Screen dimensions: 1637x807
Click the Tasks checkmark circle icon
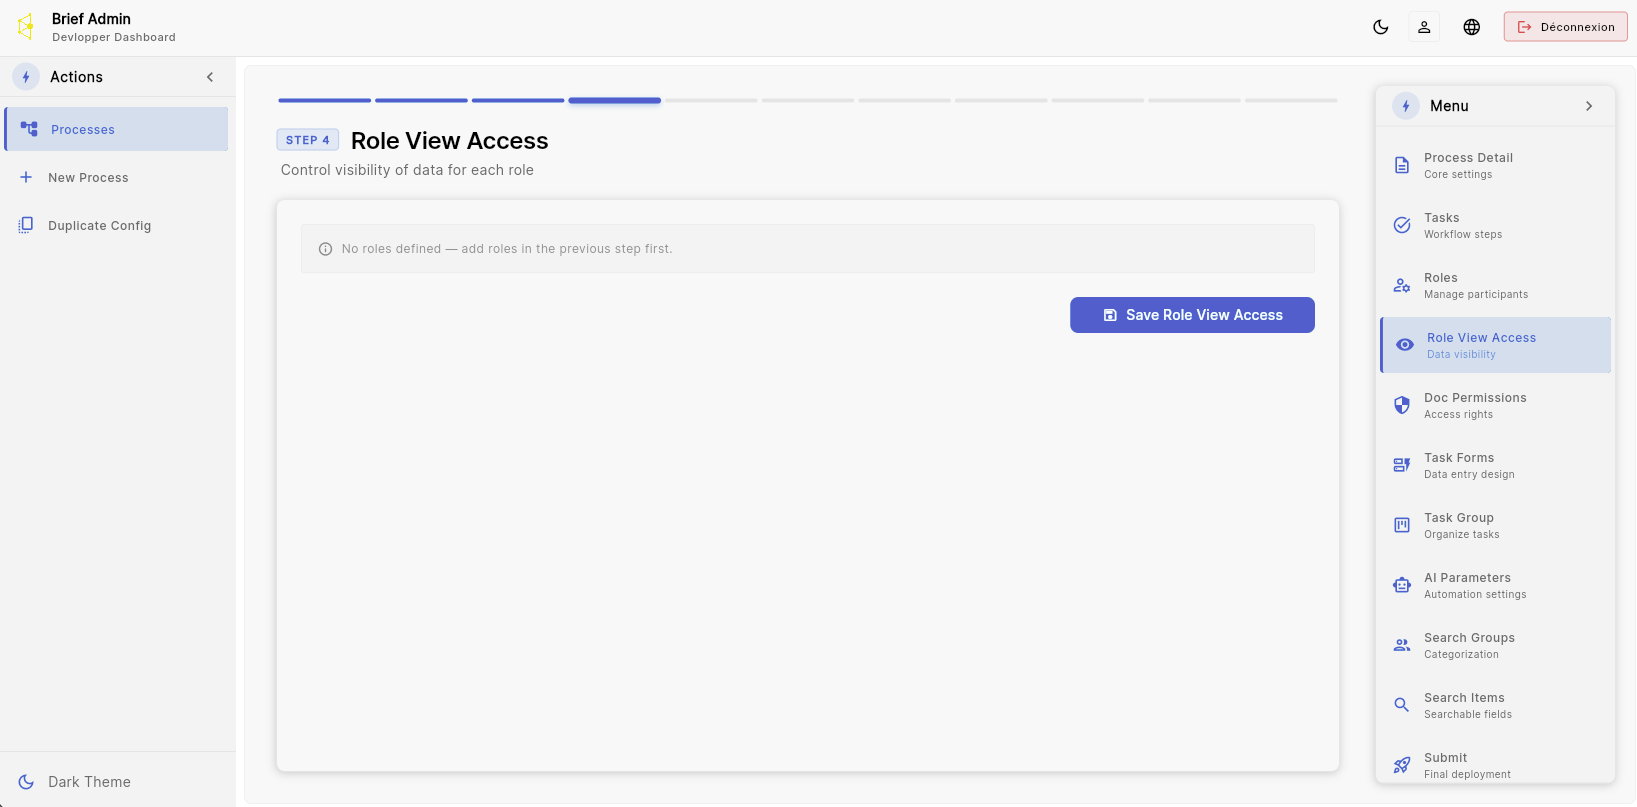click(1402, 225)
